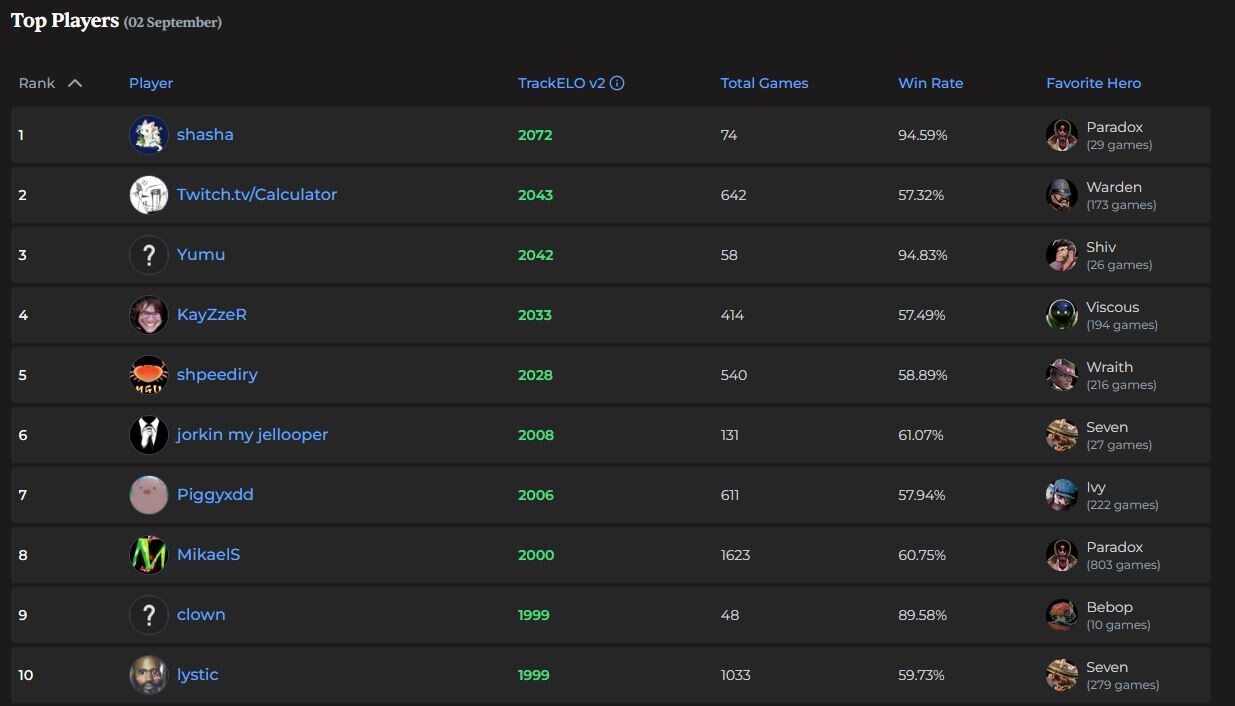
Task: Click Twitch.tv/Calculator's avatar icon
Action: pos(148,194)
